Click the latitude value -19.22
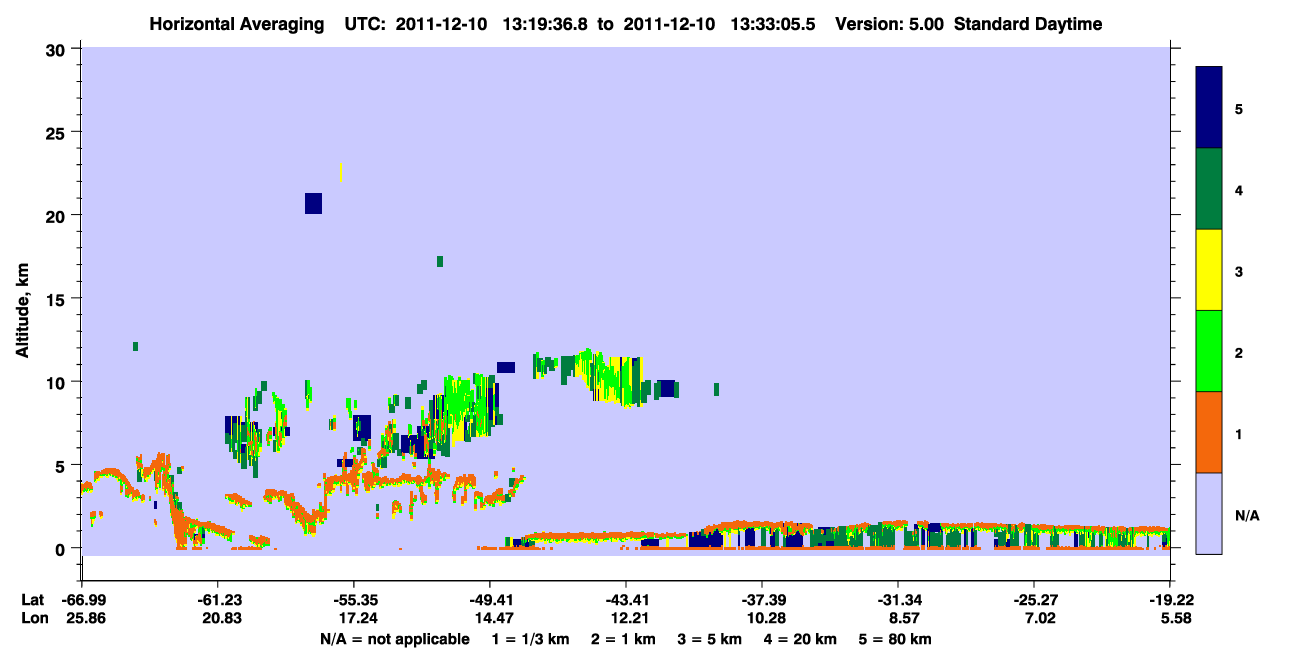This screenshot has height=667, width=1300. 1170,600
